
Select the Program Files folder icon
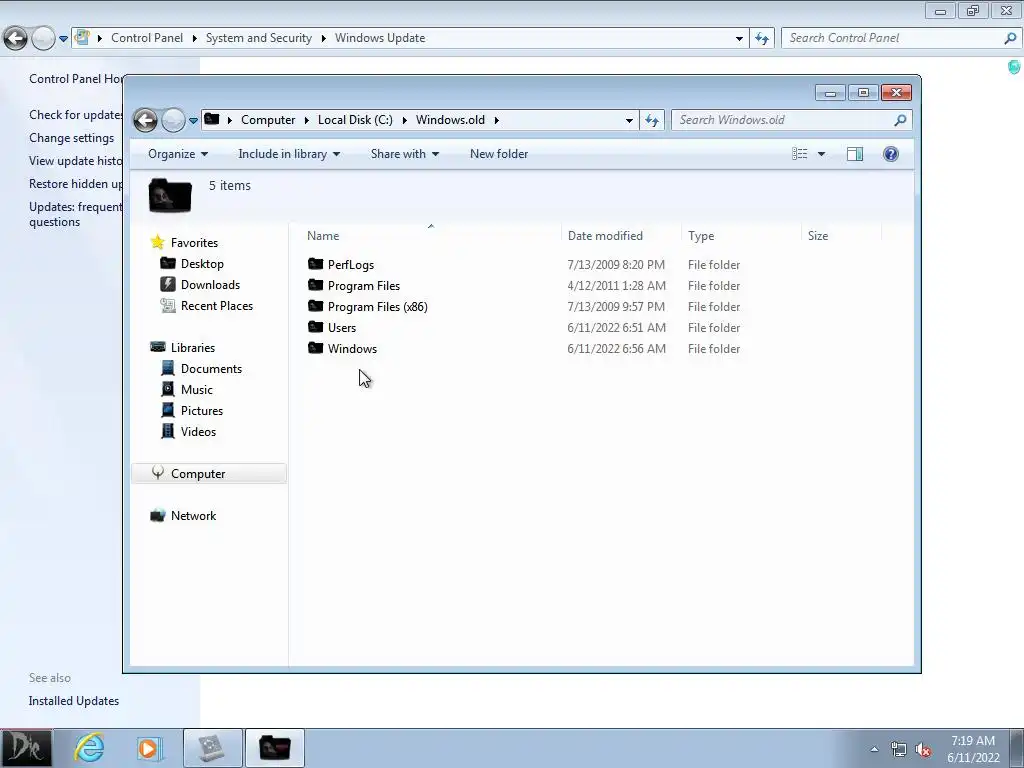click(x=316, y=285)
